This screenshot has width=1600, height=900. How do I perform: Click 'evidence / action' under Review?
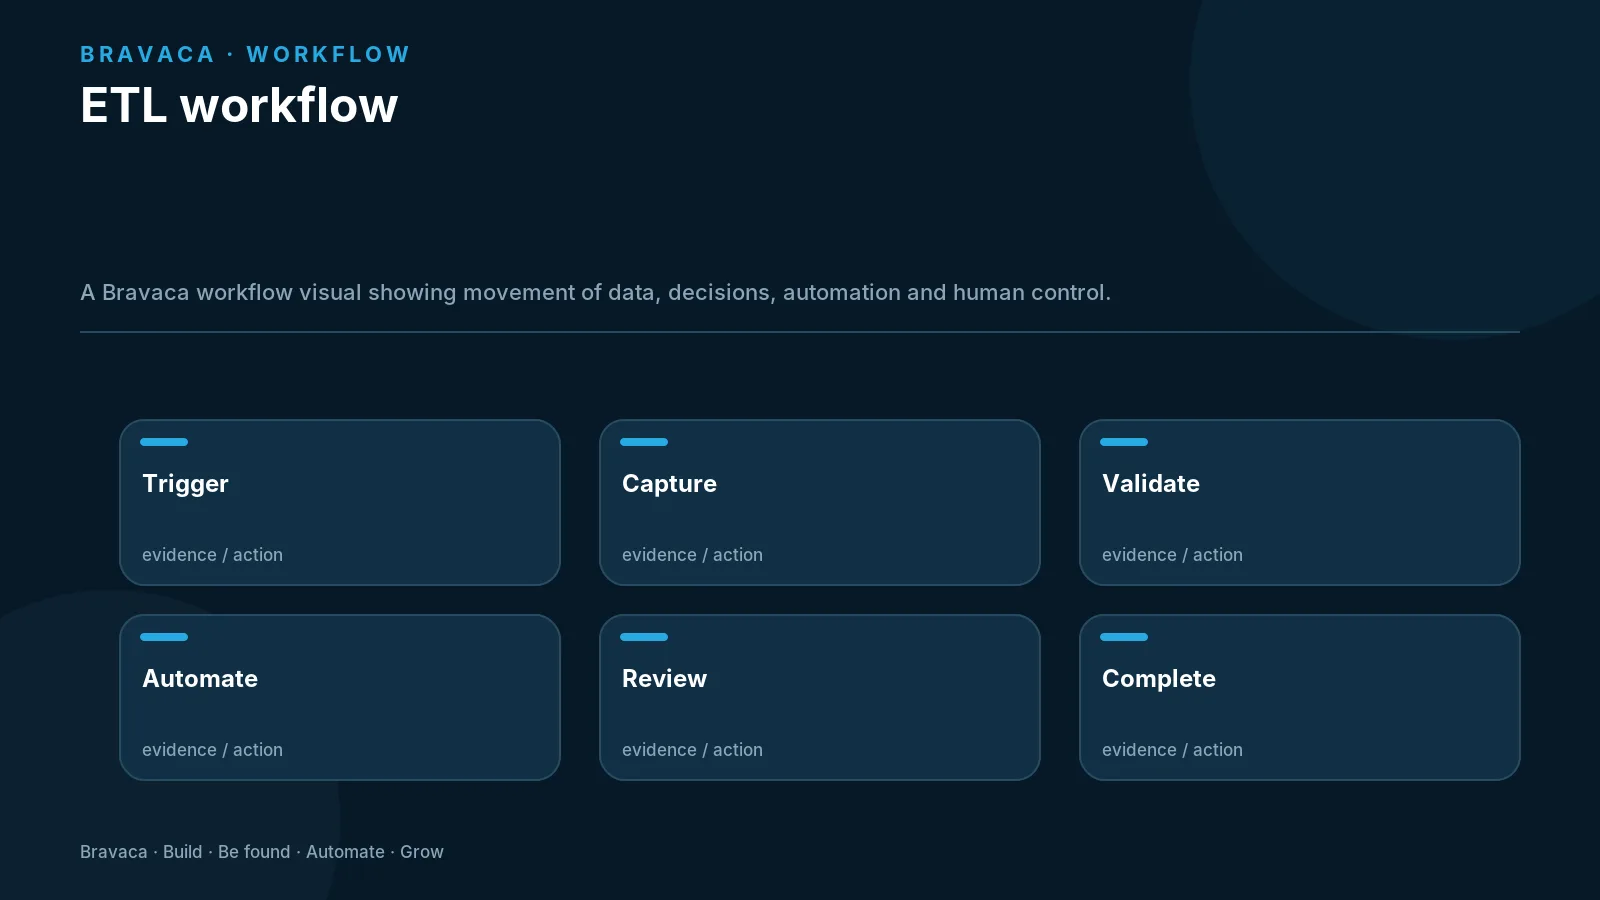(x=692, y=750)
